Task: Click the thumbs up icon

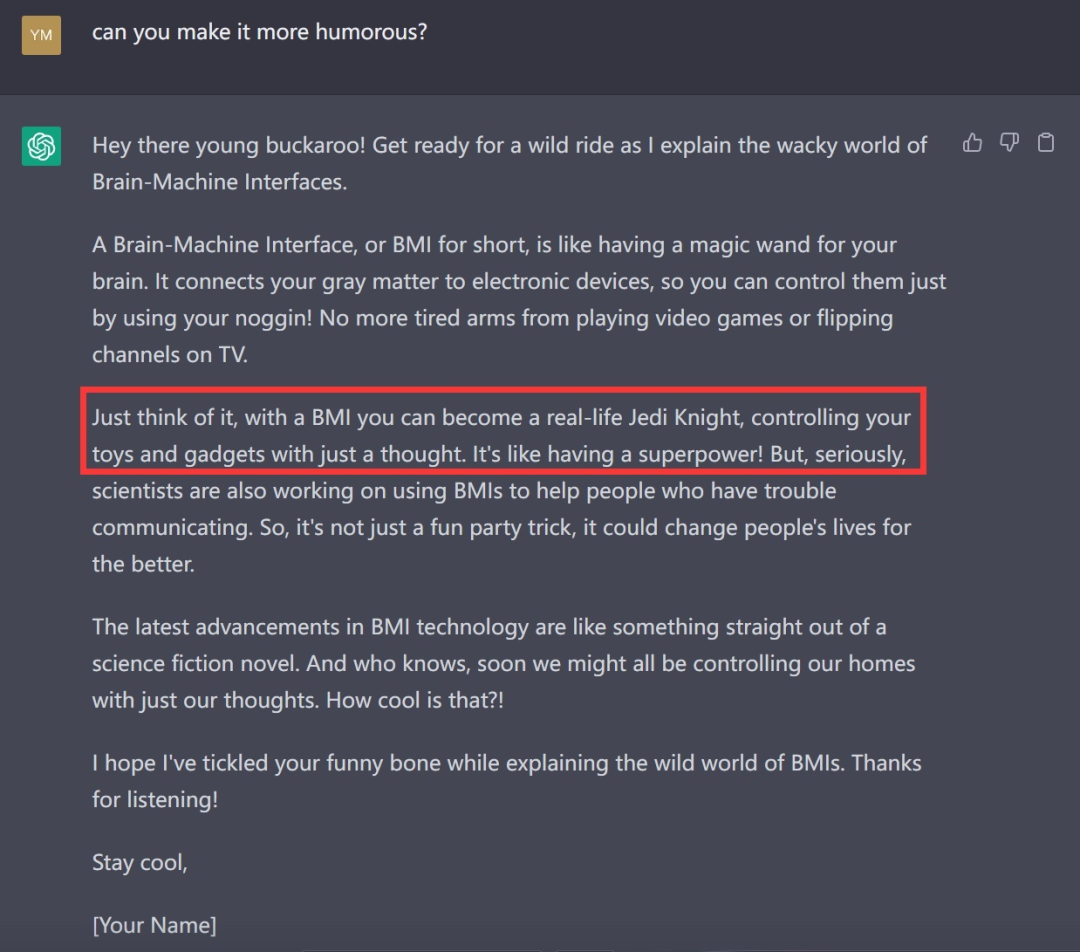Action: 972,143
